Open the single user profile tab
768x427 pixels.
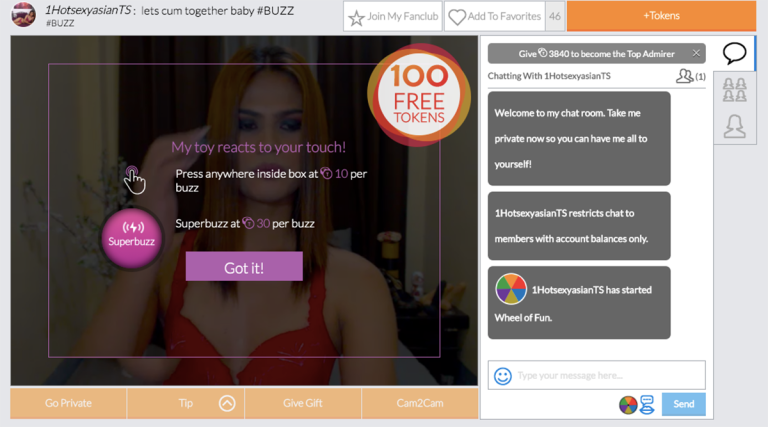[734, 126]
